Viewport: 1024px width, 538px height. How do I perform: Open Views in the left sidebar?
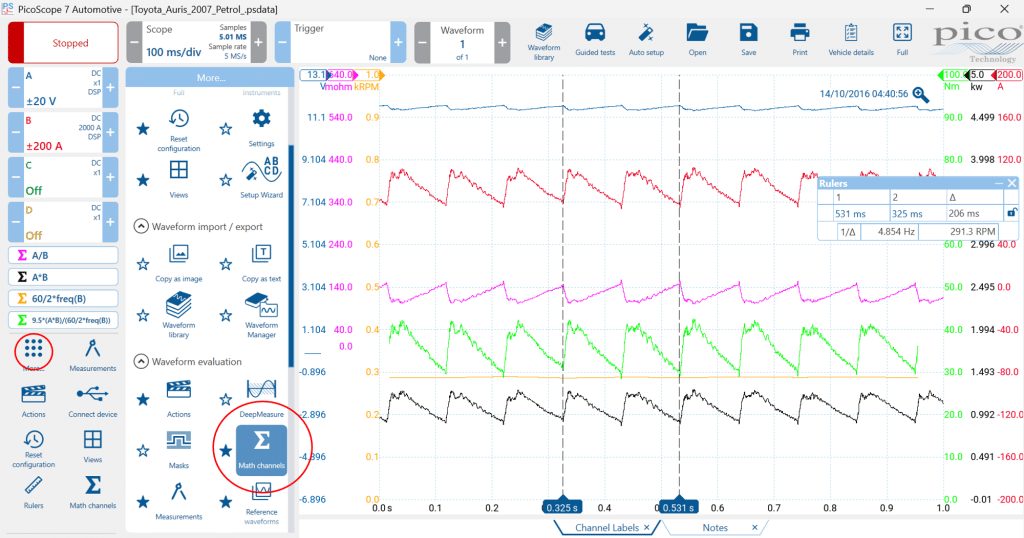coord(93,446)
